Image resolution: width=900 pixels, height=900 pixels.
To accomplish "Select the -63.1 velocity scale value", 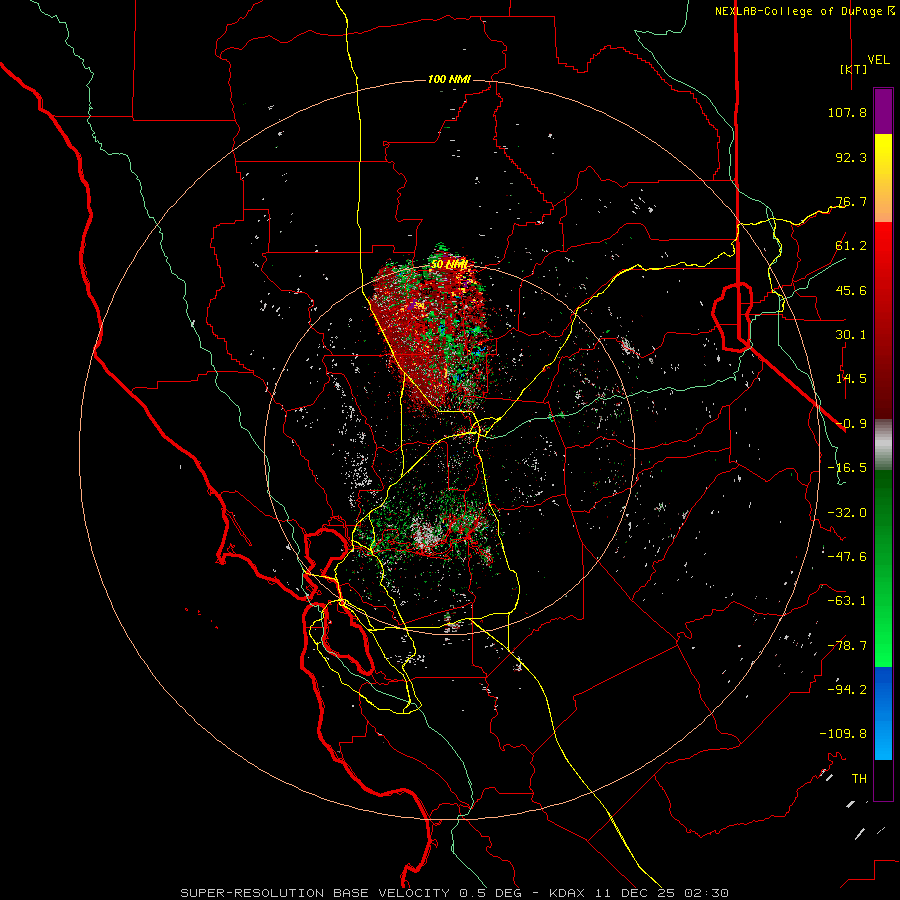I will (x=847, y=601).
